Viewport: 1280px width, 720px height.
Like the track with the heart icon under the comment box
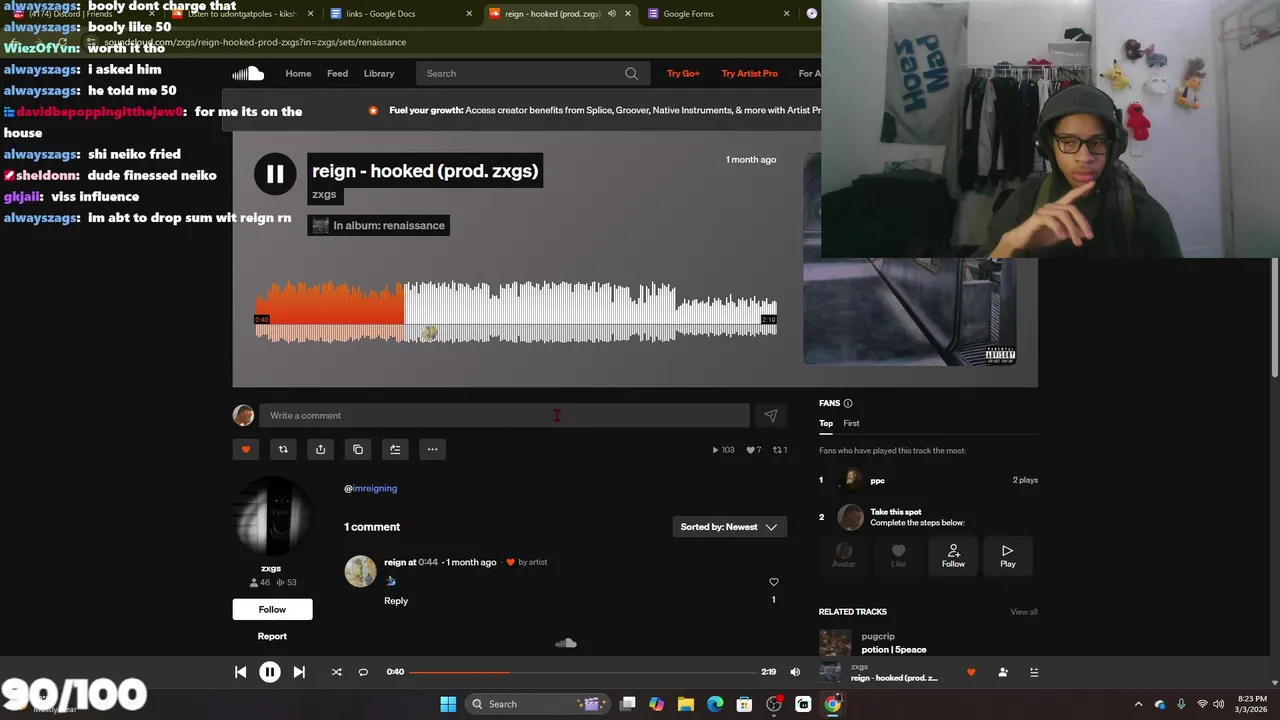[246, 449]
